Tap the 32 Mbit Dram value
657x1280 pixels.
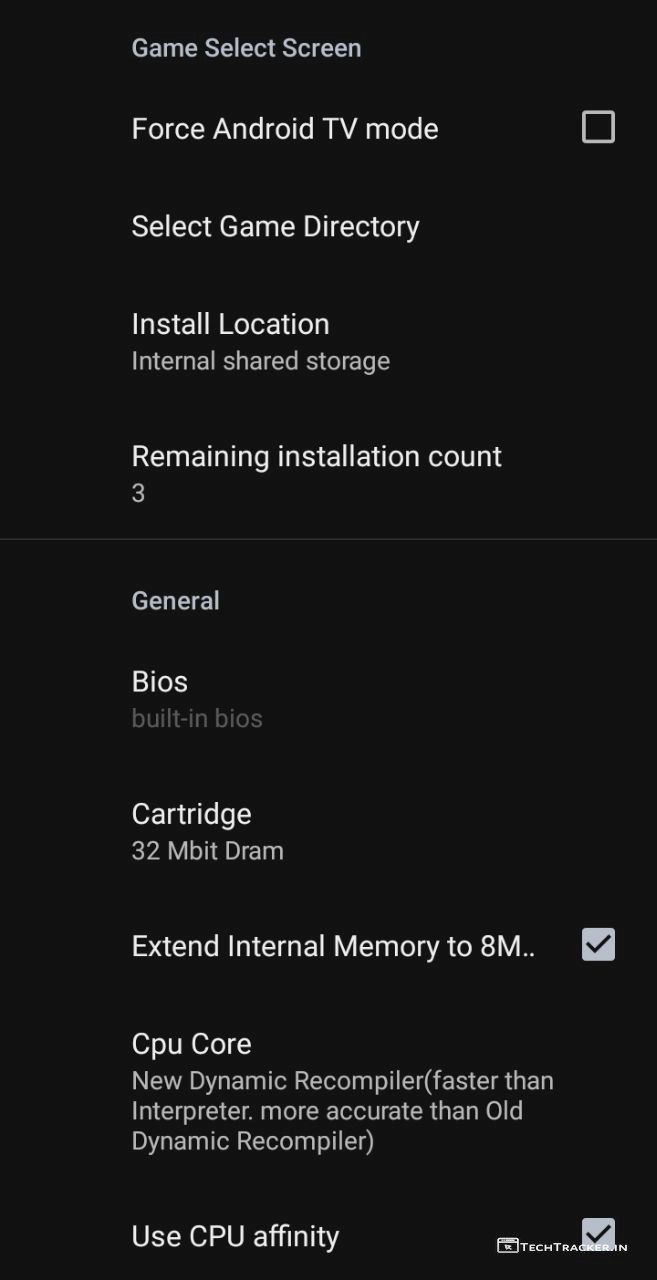pyautogui.click(x=207, y=851)
